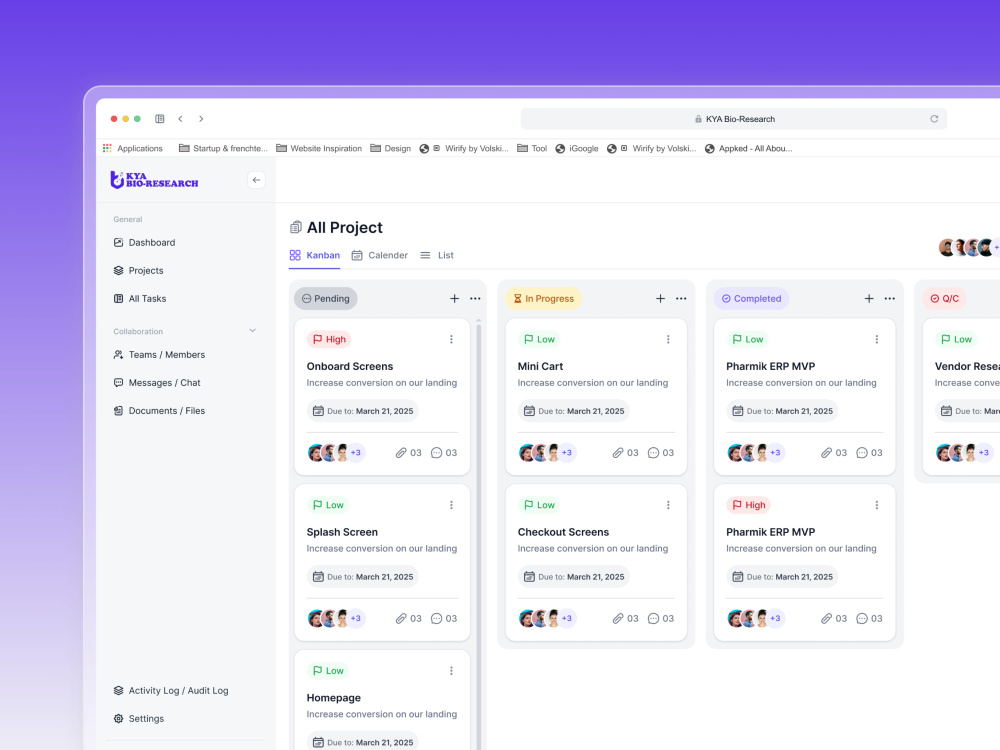Open Pending column more options
The image size is (1000, 750).
[x=475, y=298]
